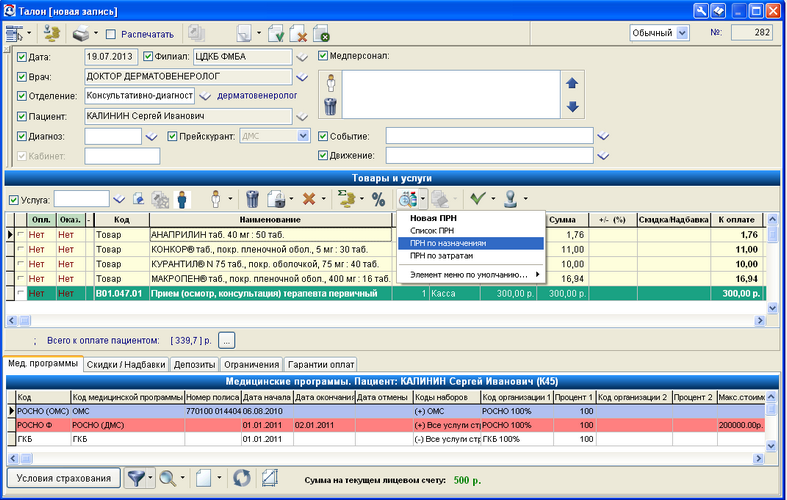The width and height of the screenshot is (787, 500).
Task: Click the percent discount icon
Action: pos(378,200)
